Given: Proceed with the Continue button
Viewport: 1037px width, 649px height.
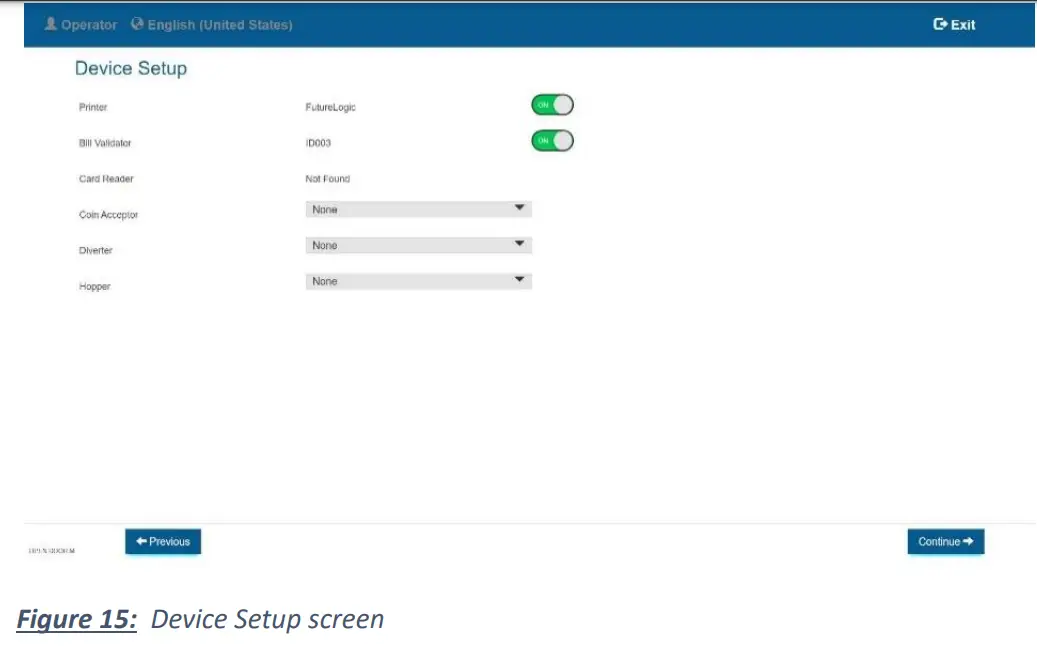Looking at the screenshot, I should [x=945, y=542].
